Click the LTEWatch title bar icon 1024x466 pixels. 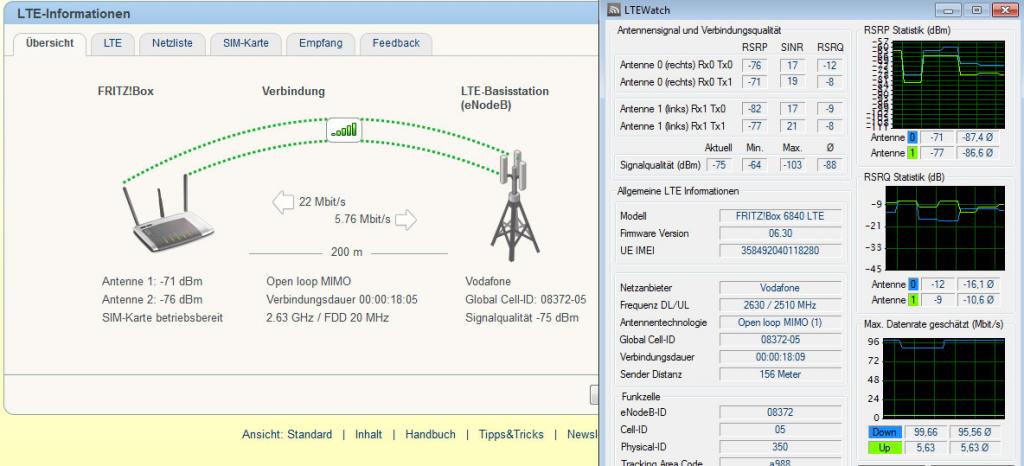[x=613, y=10]
